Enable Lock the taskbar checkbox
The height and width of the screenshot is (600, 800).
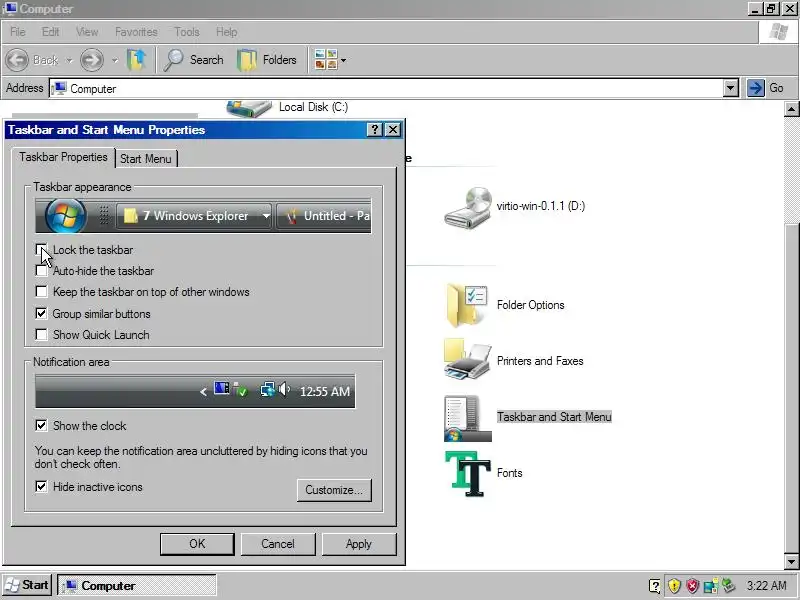[41, 249]
